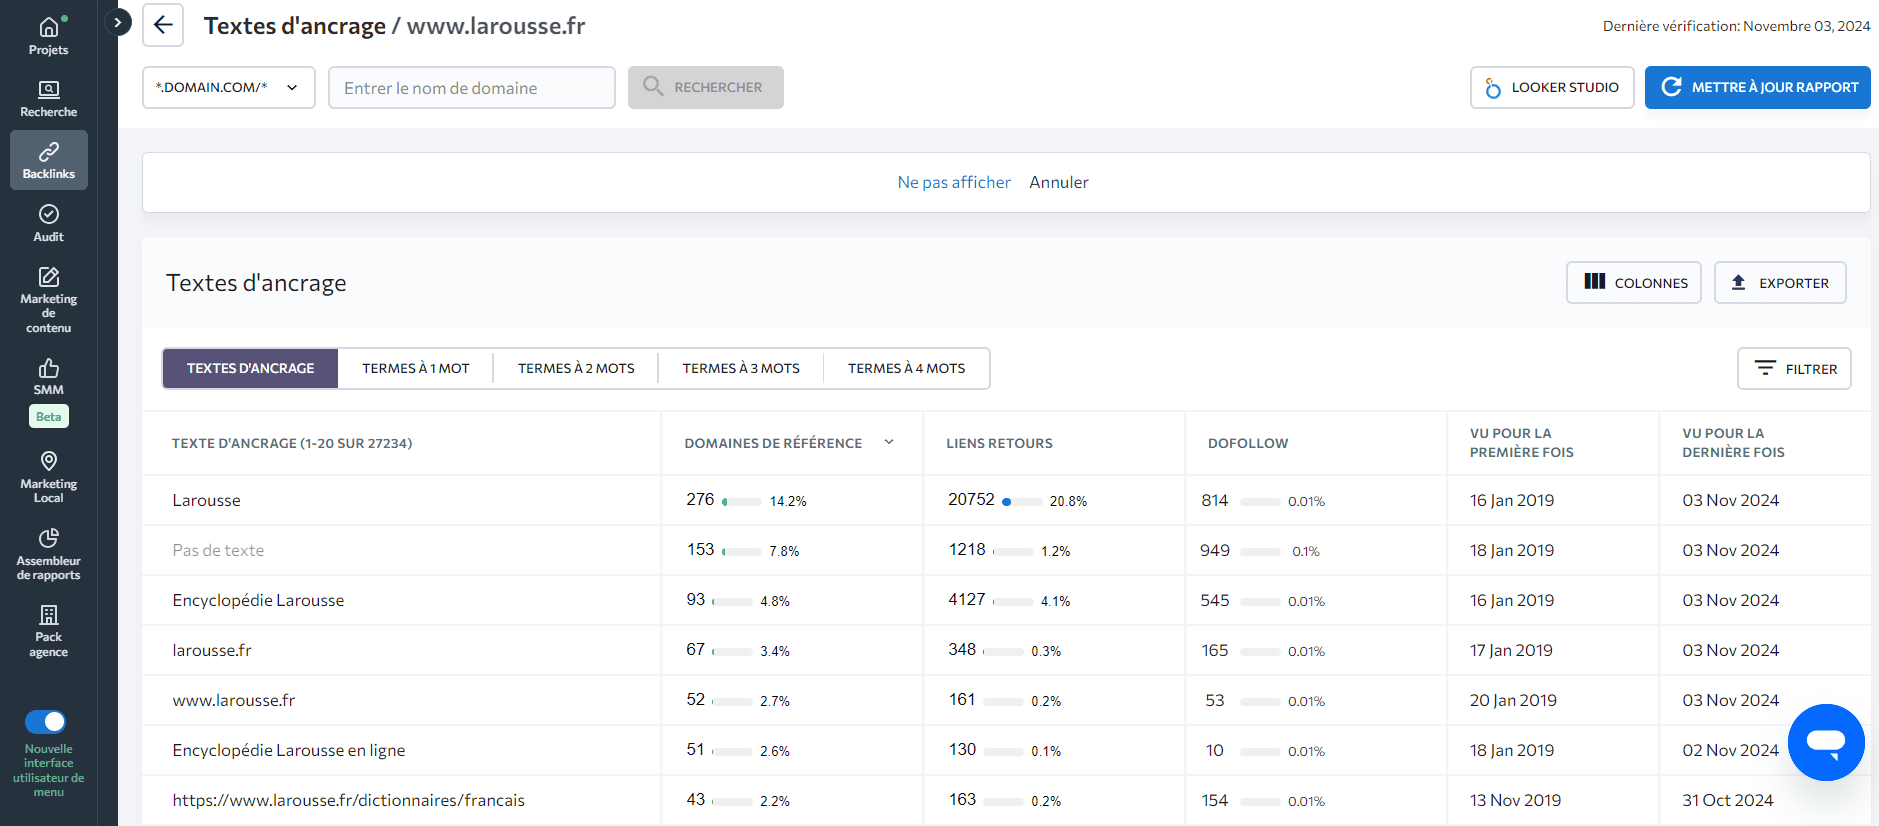This screenshot has height=826, width=1879.
Task: Click the 14.2% referring domains bar
Action: pos(742,501)
